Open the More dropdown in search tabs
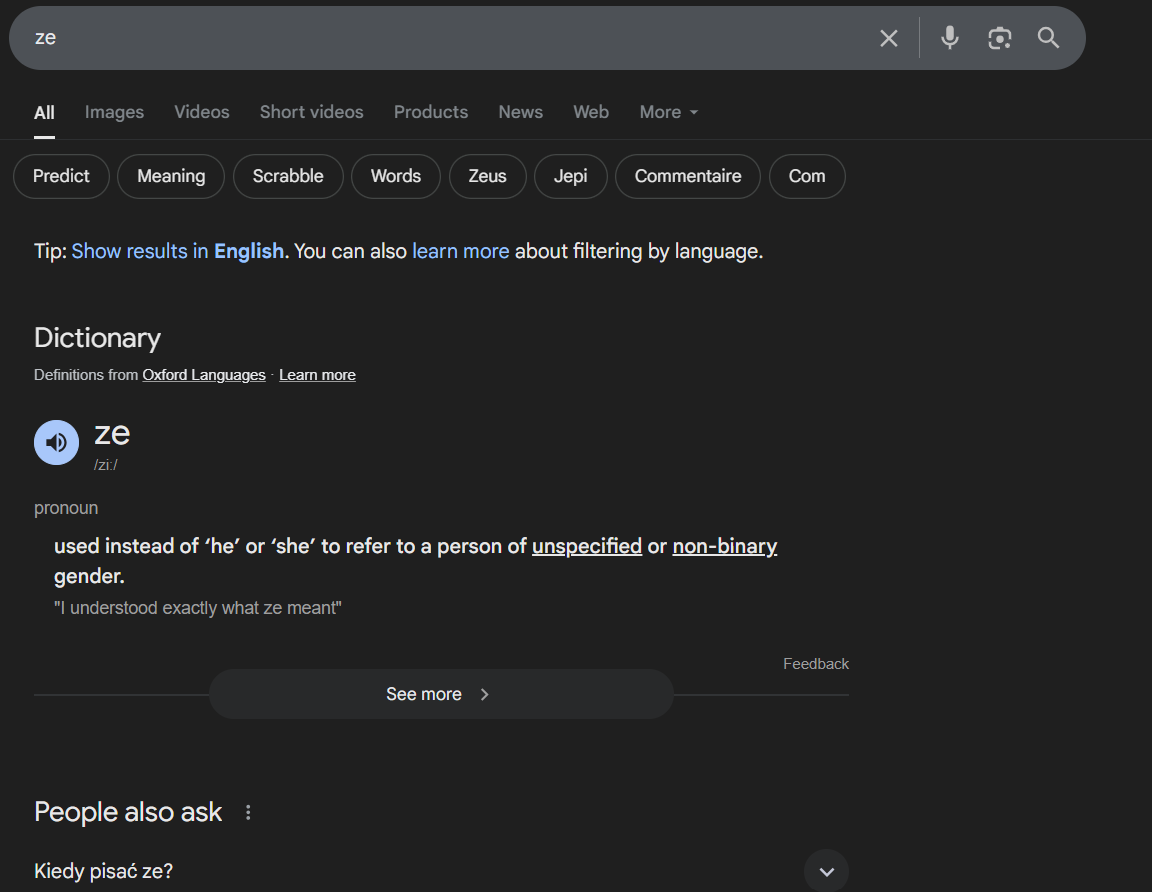Viewport: 1152px width, 892px height. (669, 112)
